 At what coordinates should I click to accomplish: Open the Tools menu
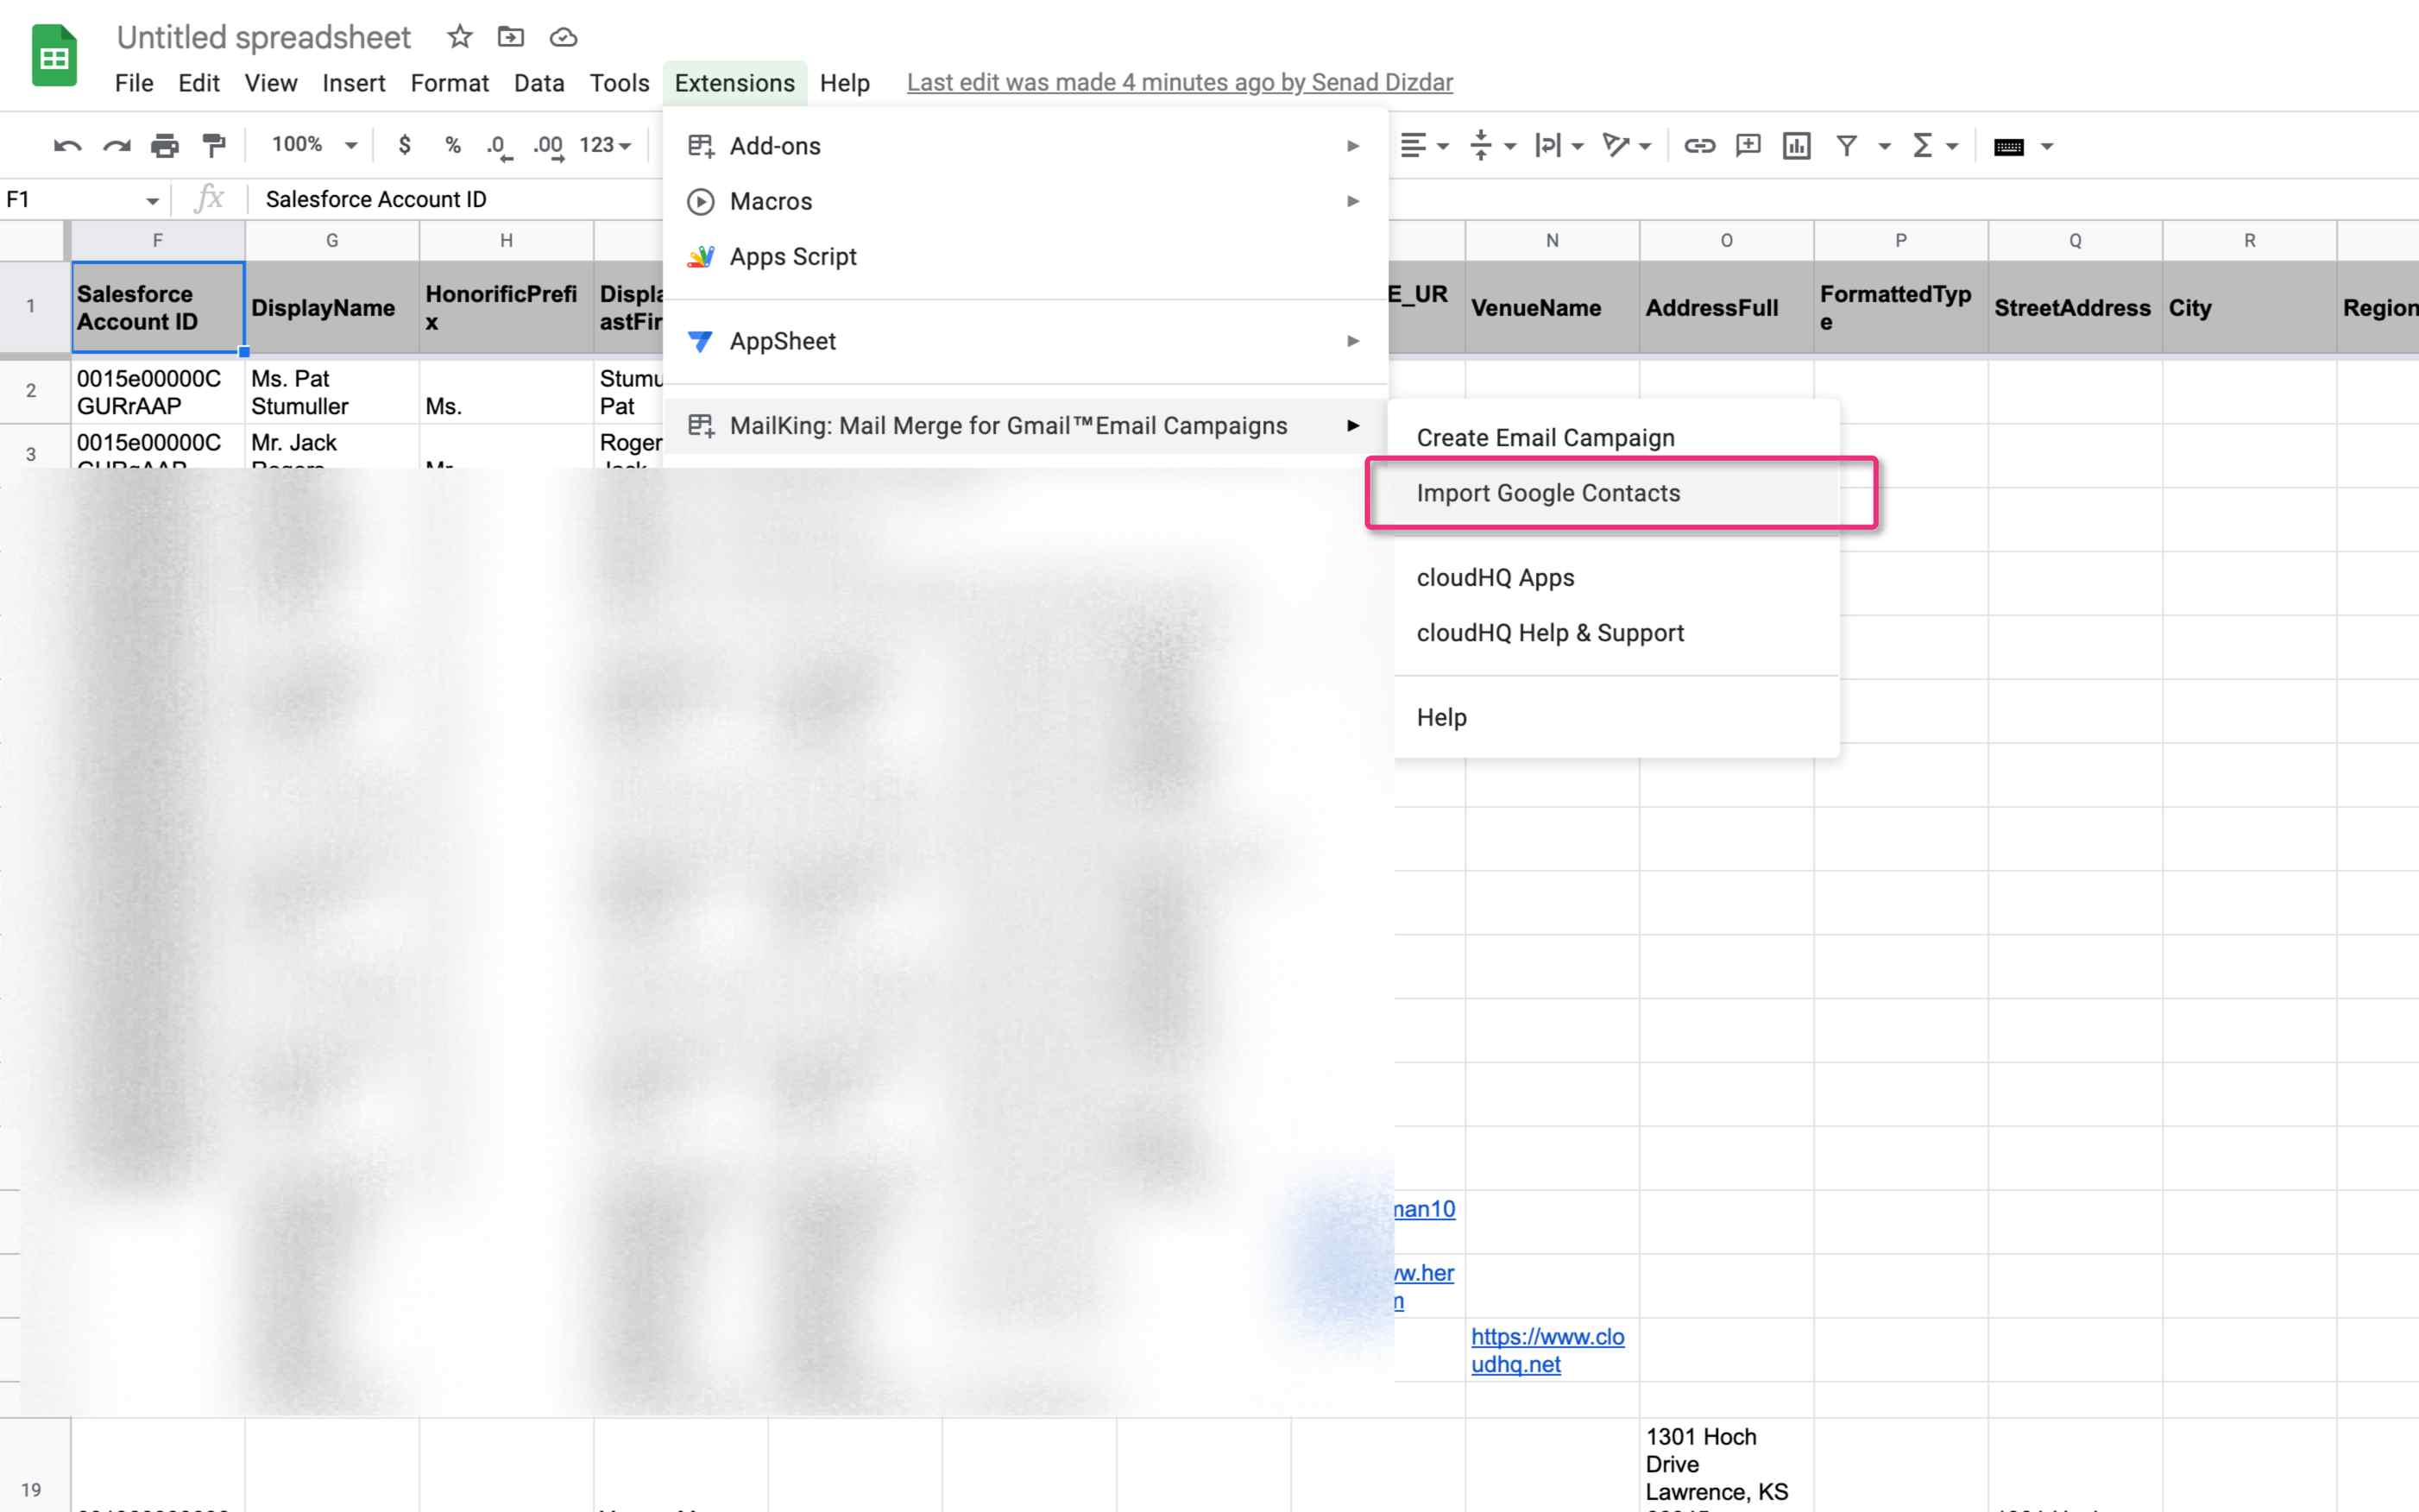click(x=619, y=83)
